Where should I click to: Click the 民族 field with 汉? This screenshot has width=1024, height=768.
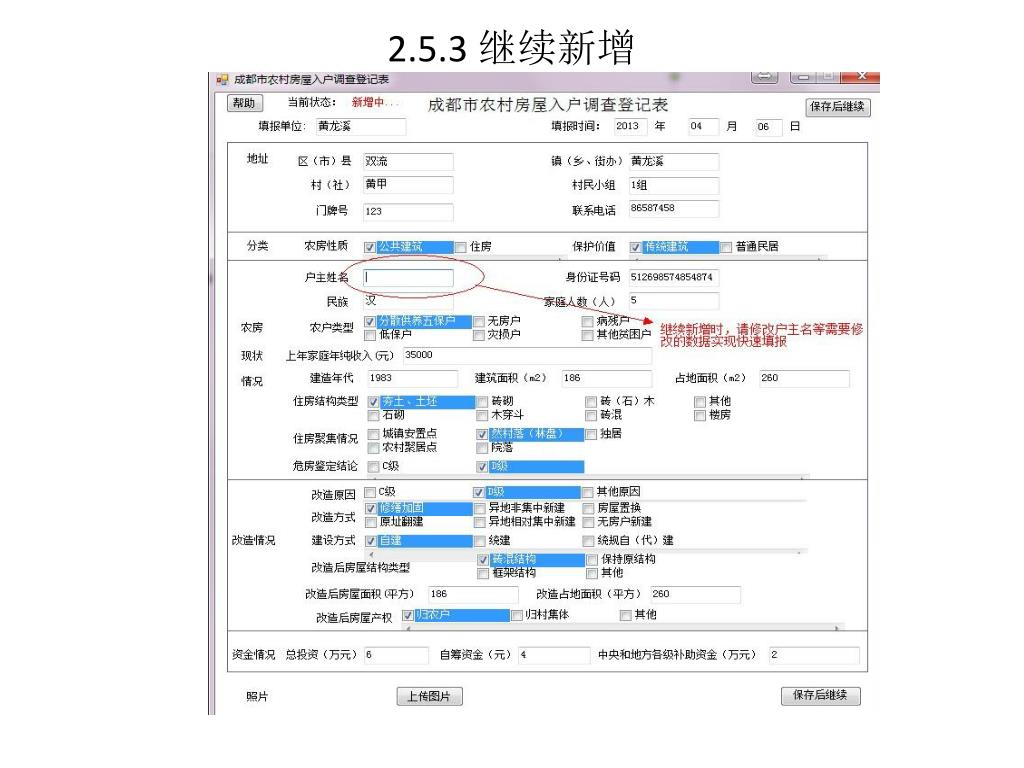click(408, 301)
